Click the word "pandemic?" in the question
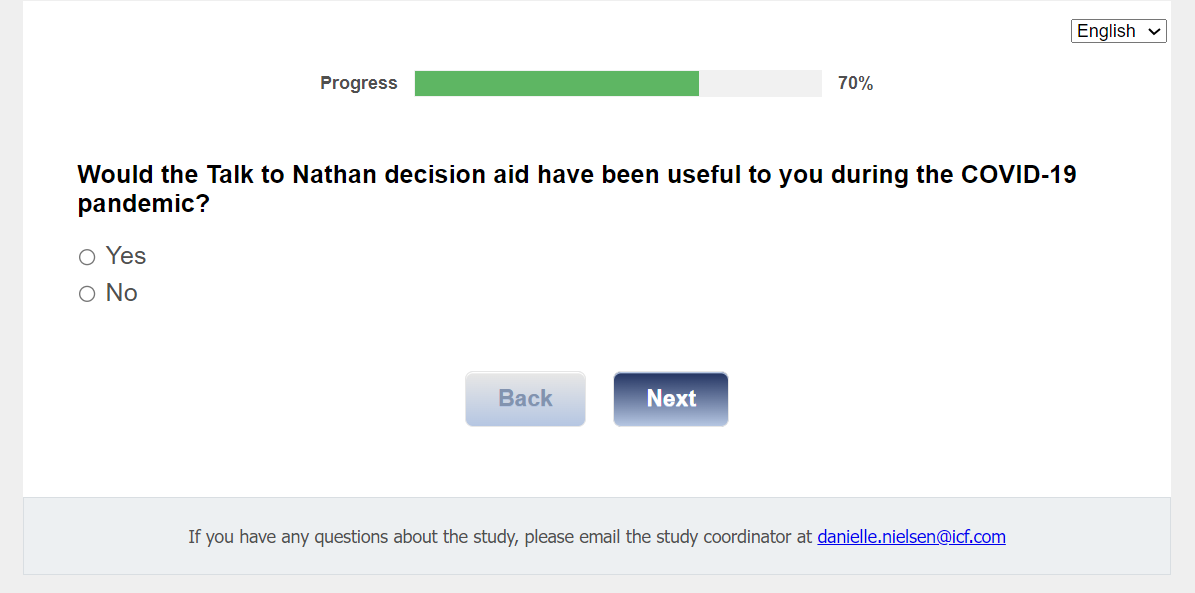The width and height of the screenshot is (1195, 593). tap(143, 205)
